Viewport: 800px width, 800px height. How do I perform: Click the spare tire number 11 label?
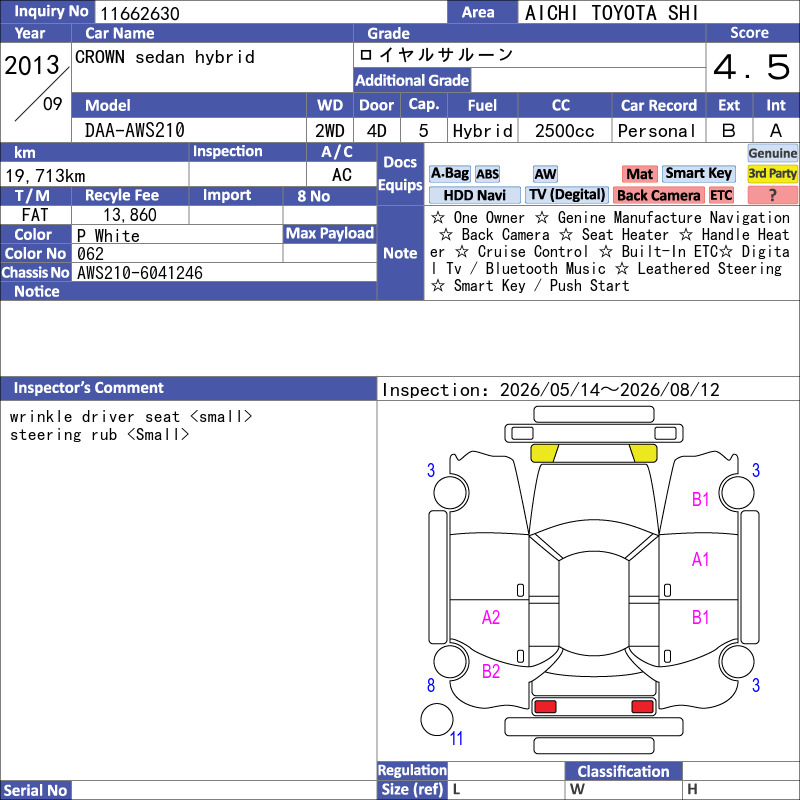point(456,738)
